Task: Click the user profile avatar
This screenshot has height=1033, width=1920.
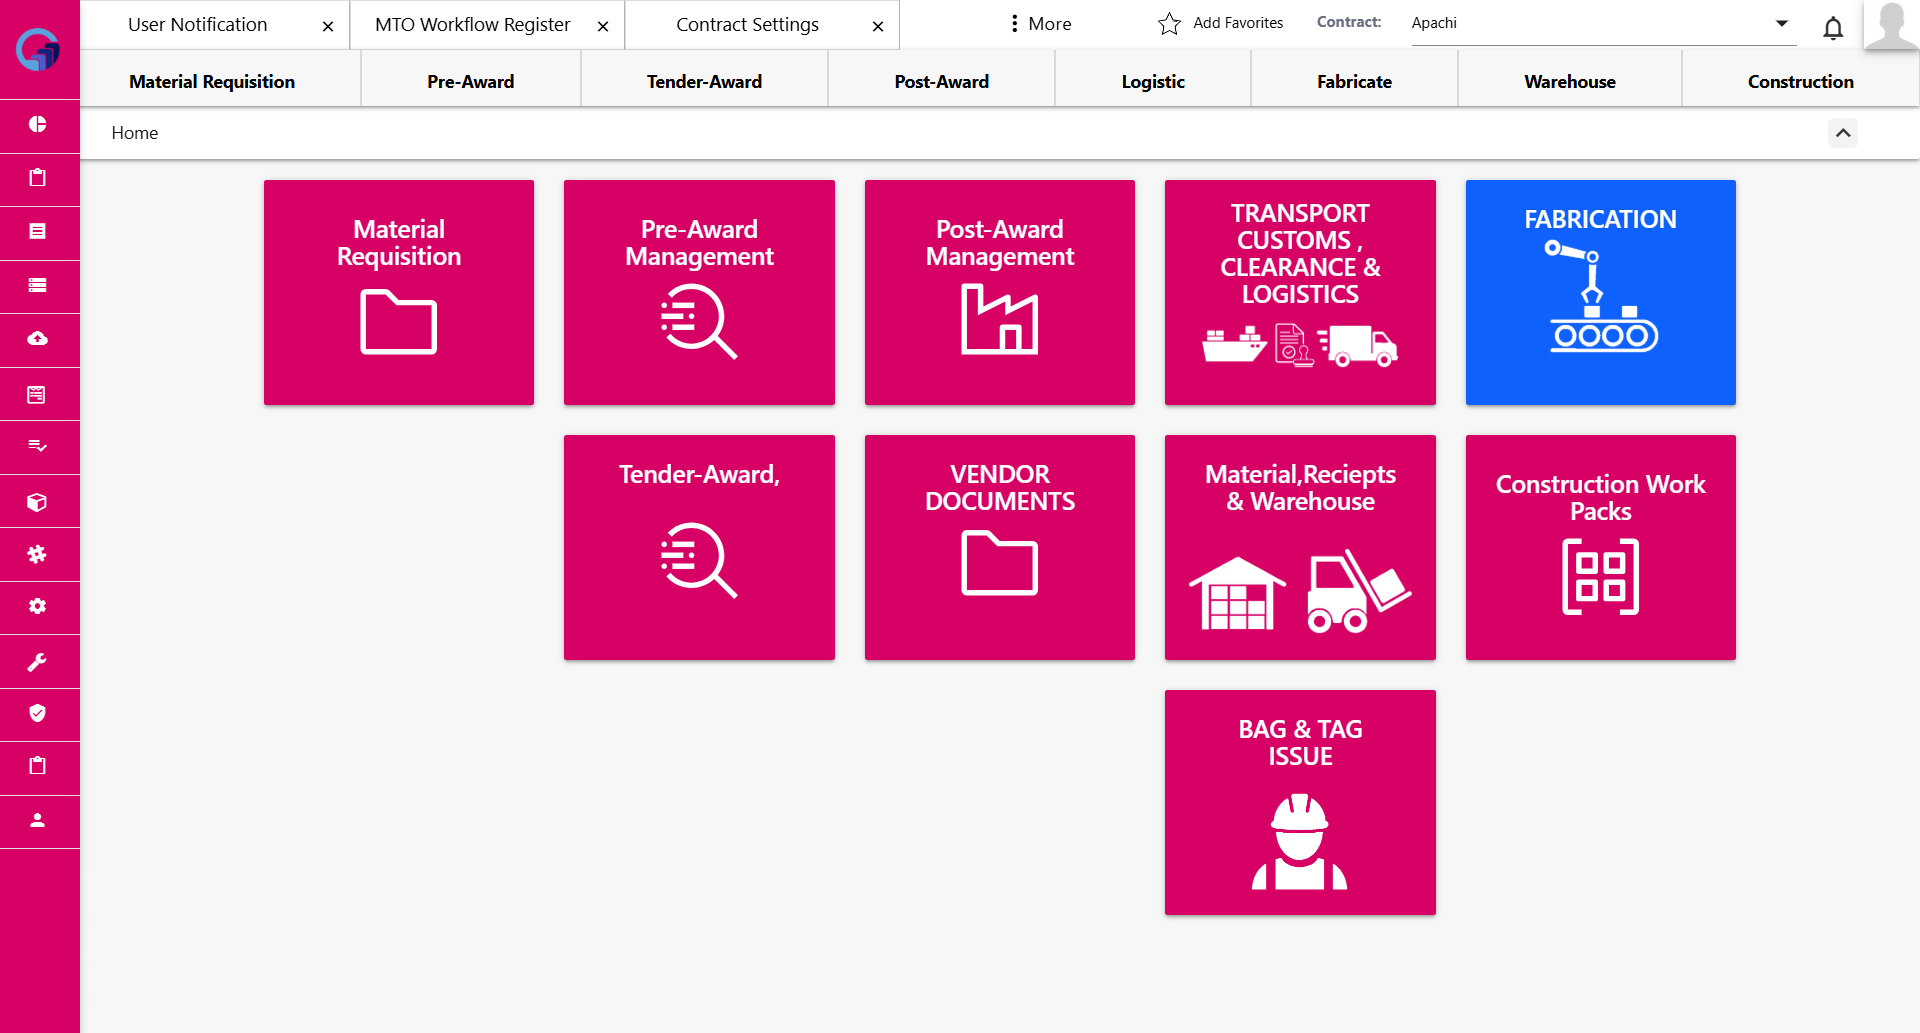Action: [1890, 25]
